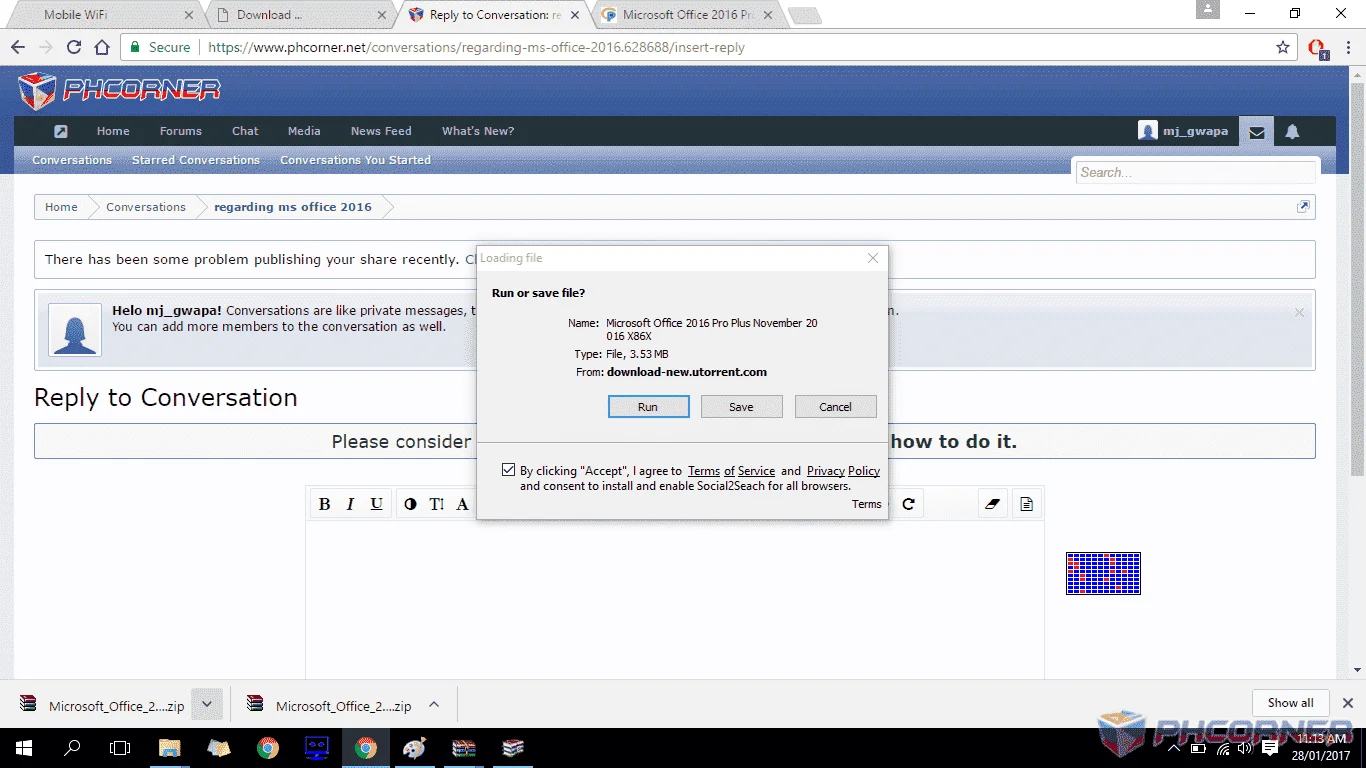
Task: Click Run in the file dialog
Action: pyautogui.click(x=648, y=407)
